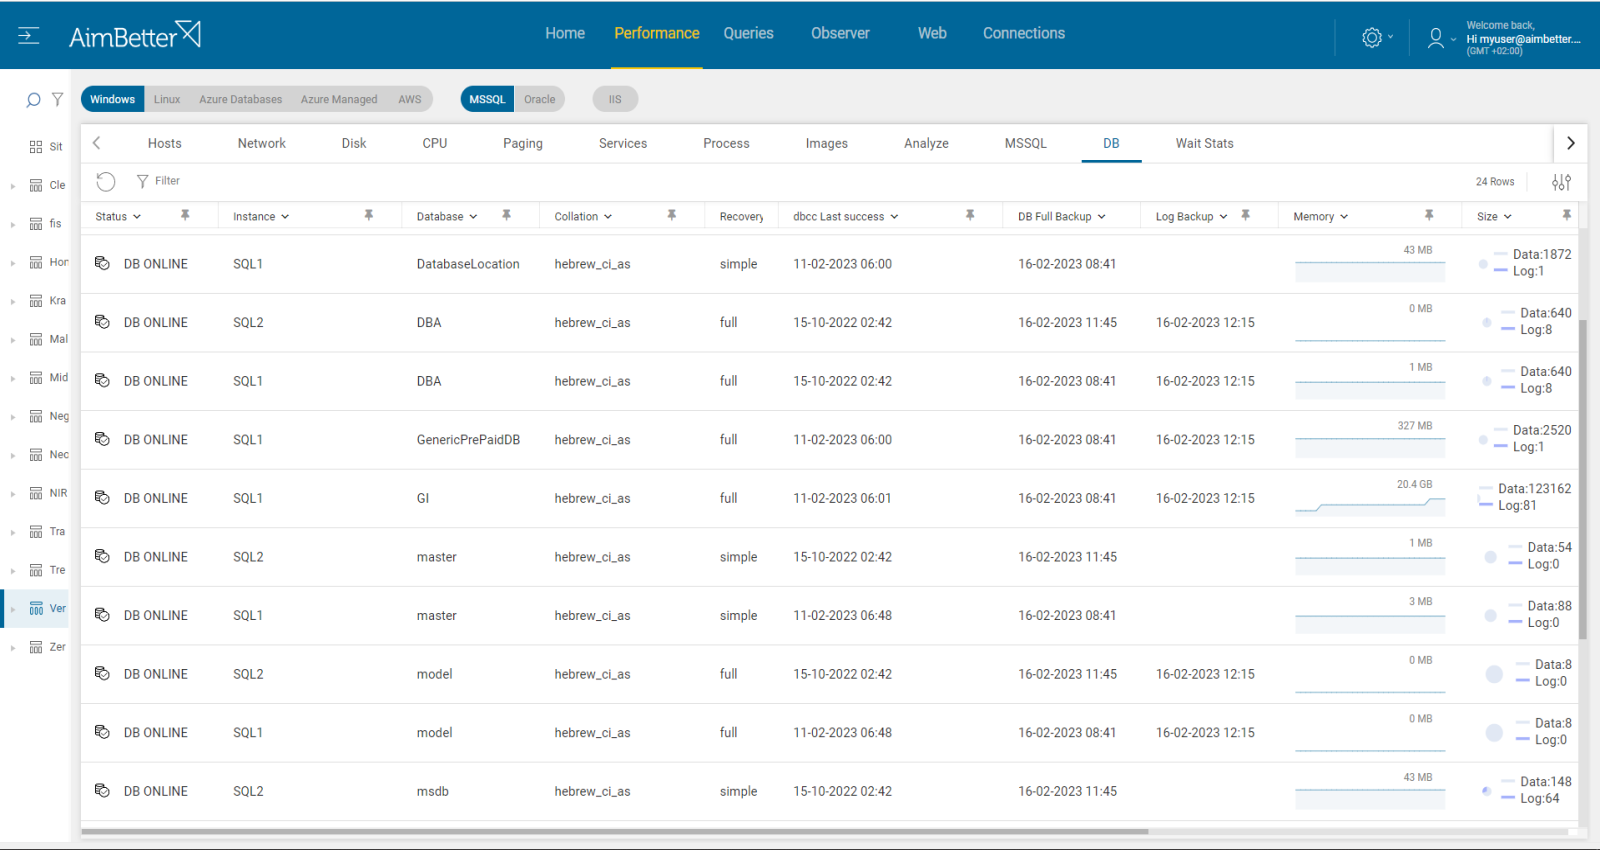The image size is (1600, 850).
Task: Pin the Log Backup column
Action: (x=1246, y=215)
